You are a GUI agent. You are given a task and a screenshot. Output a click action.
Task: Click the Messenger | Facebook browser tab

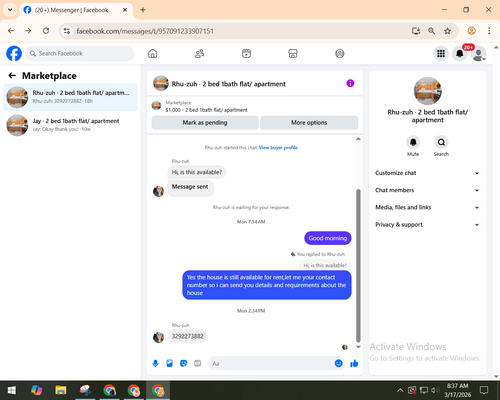click(x=76, y=10)
